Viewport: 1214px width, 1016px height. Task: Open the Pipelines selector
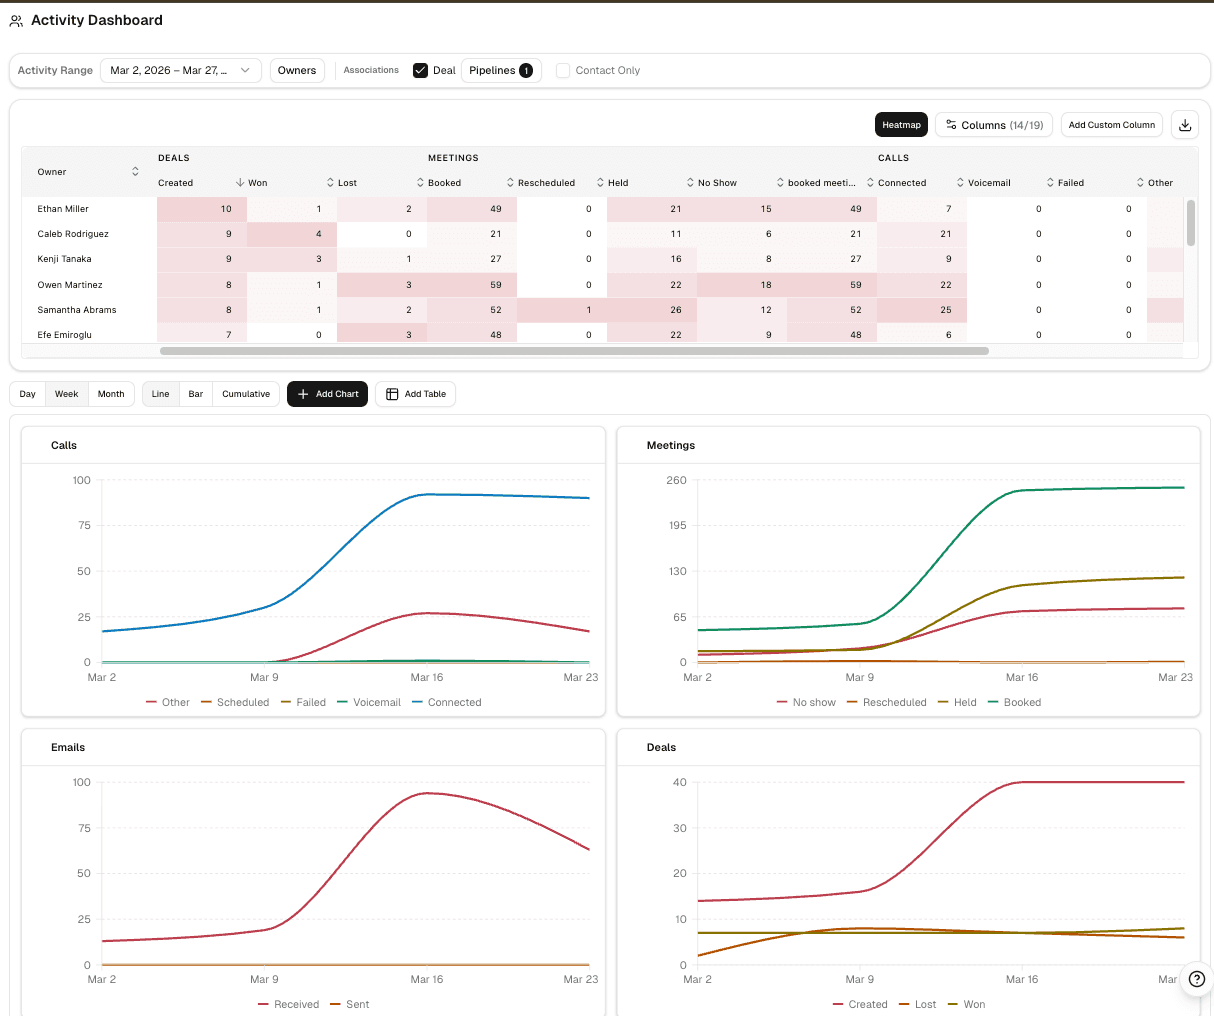click(501, 70)
